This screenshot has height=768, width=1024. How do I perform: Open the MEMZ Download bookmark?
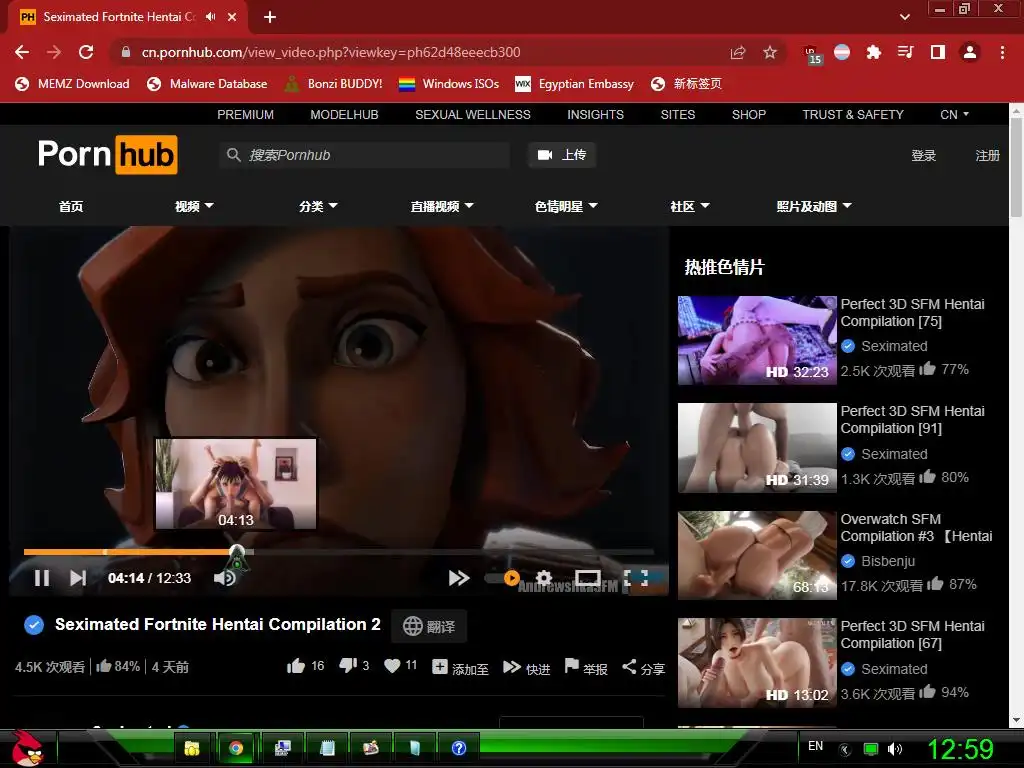[x=72, y=84]
